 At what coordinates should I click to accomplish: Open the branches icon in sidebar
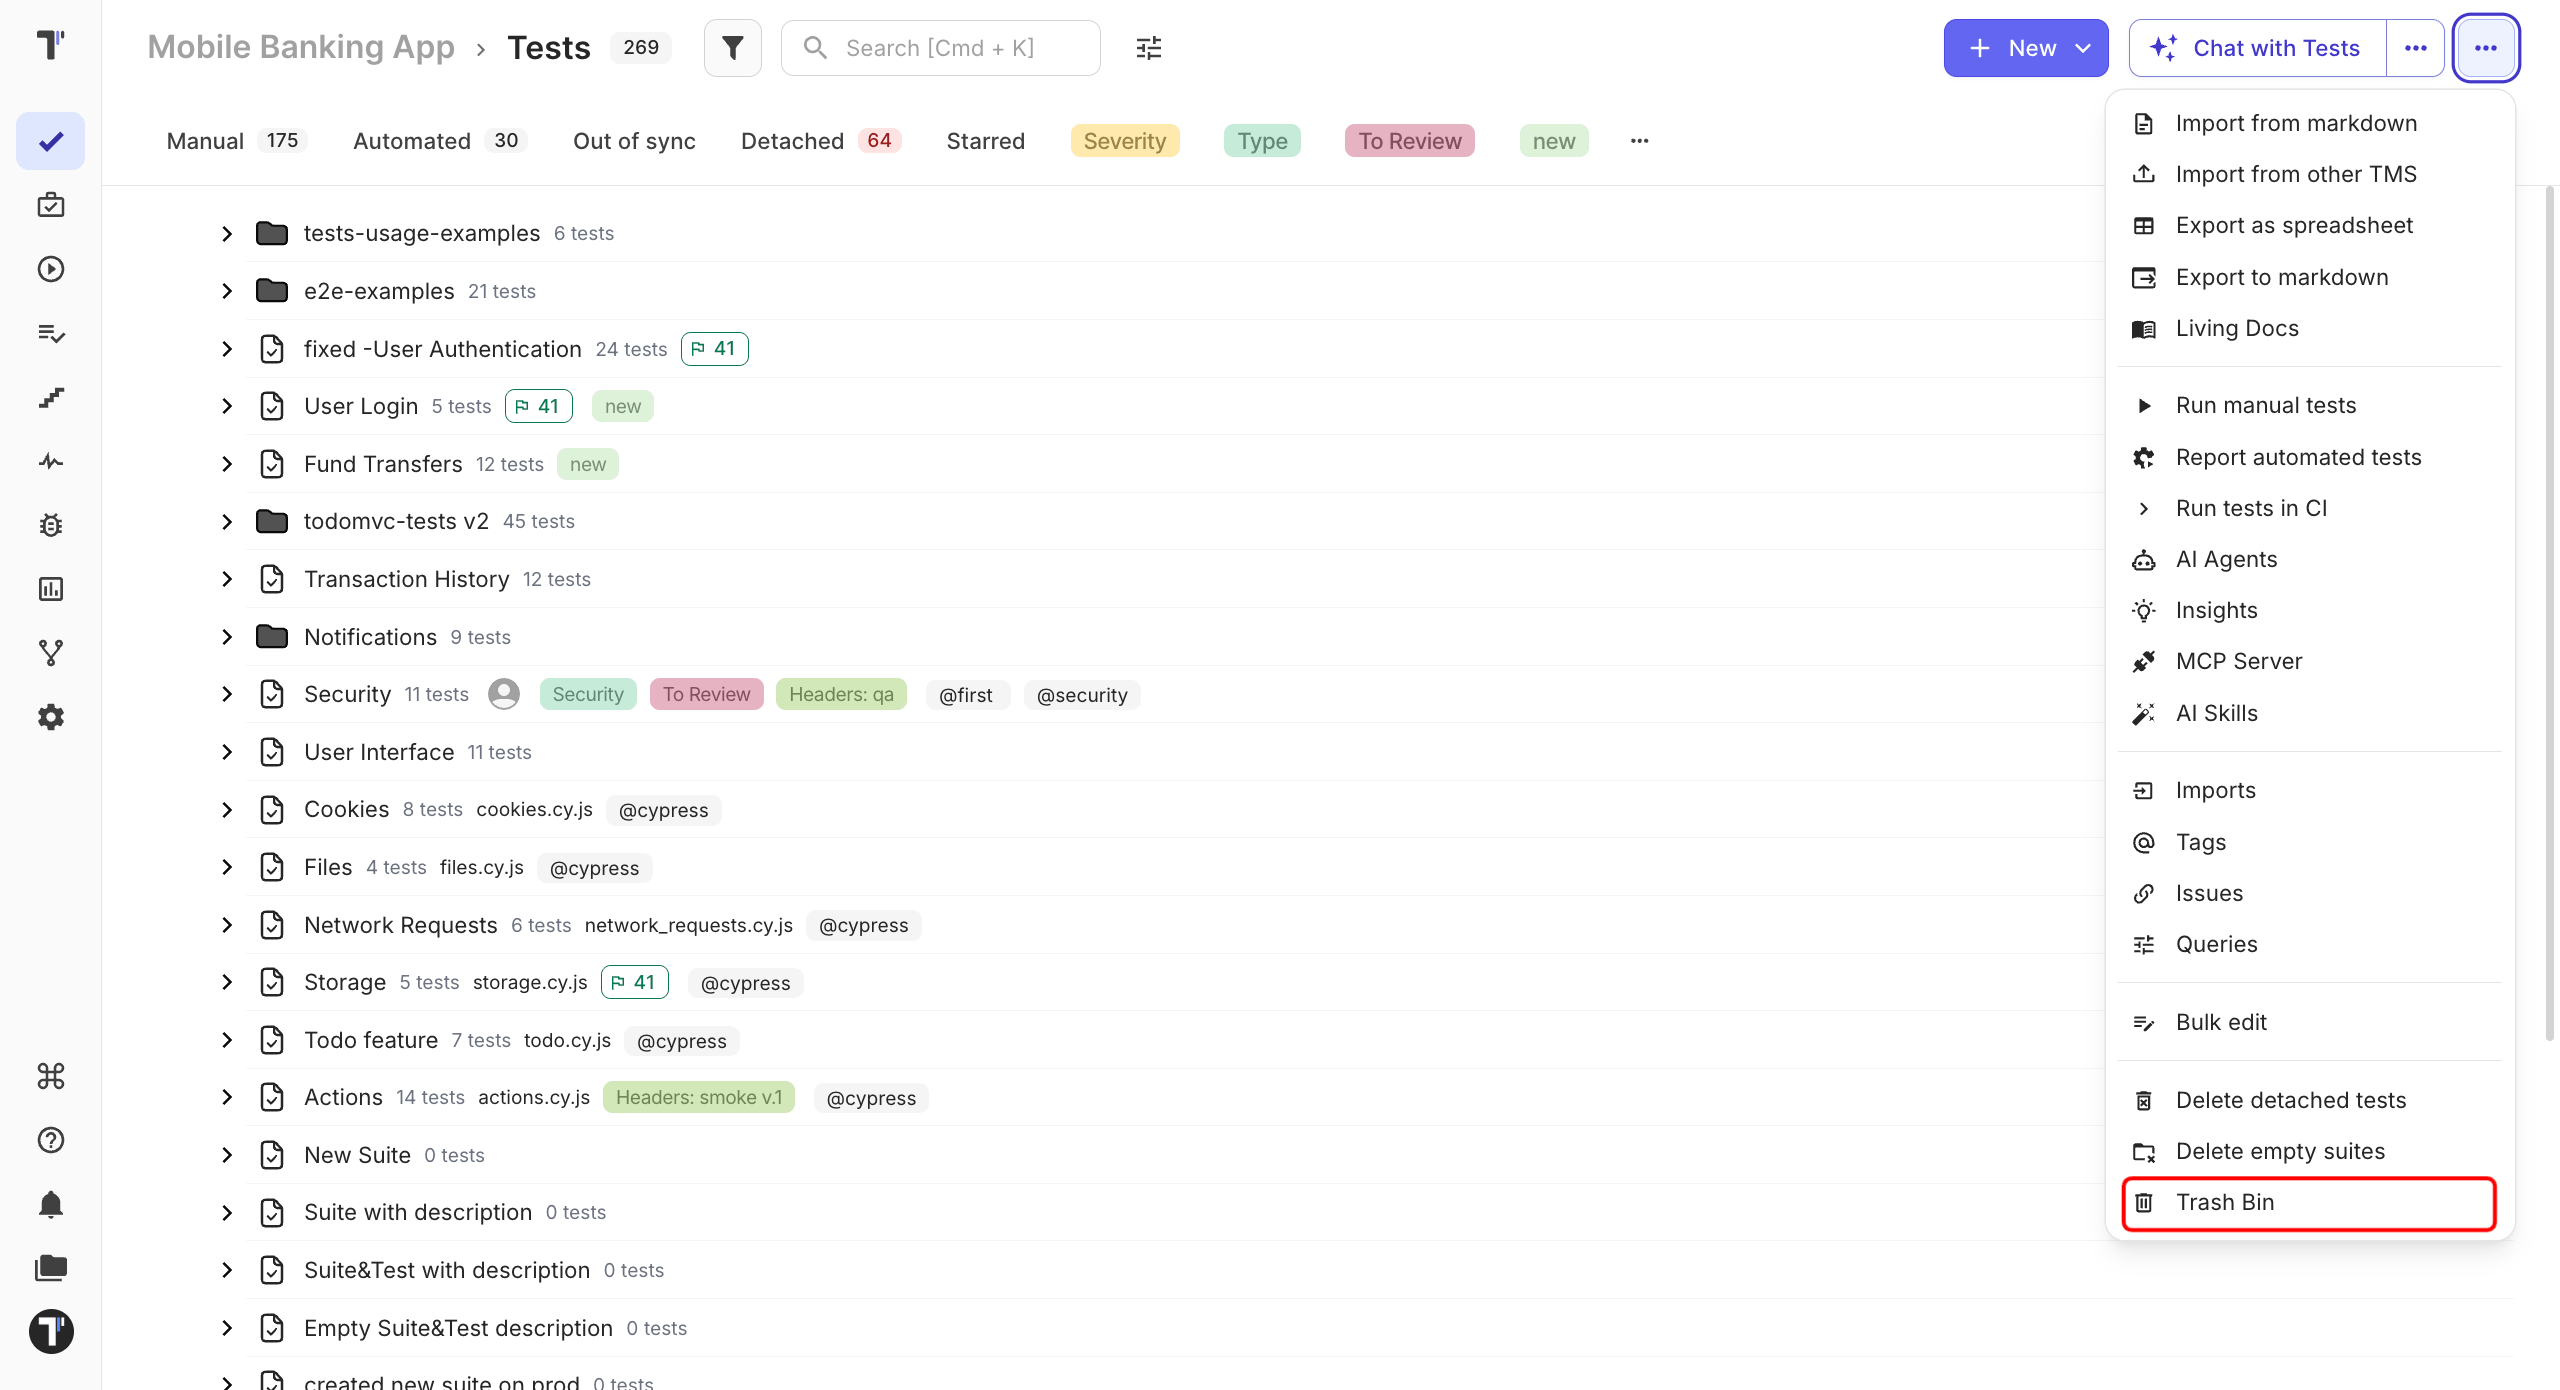pyautogui.click(x=51, y=653)
